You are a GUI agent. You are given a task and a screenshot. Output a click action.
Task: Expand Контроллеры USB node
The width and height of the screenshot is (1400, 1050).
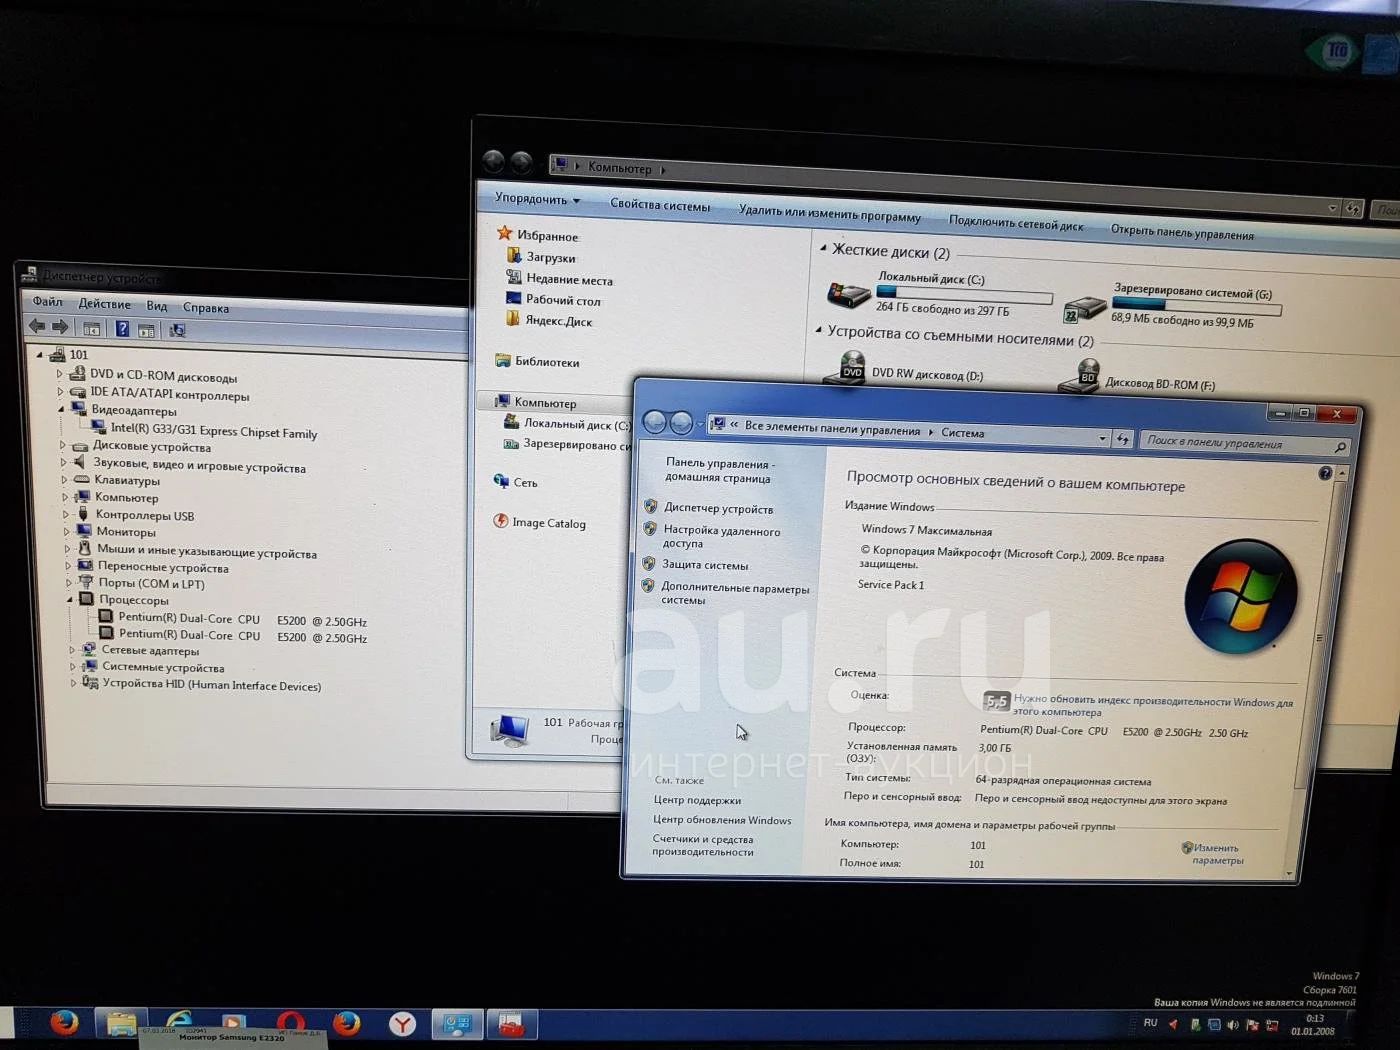tap(66, 514)
